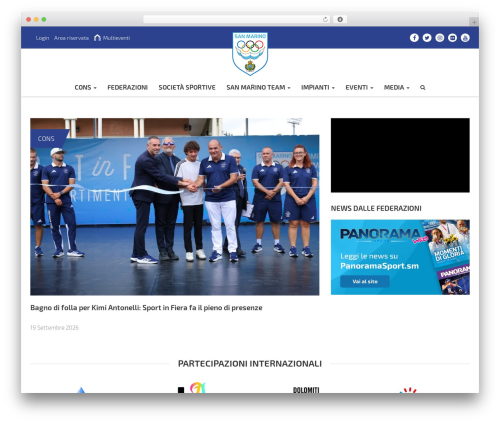Open Area riservata link
Image resolution: width=500 pixels, height=423 pixels.
tap(71, 38)
